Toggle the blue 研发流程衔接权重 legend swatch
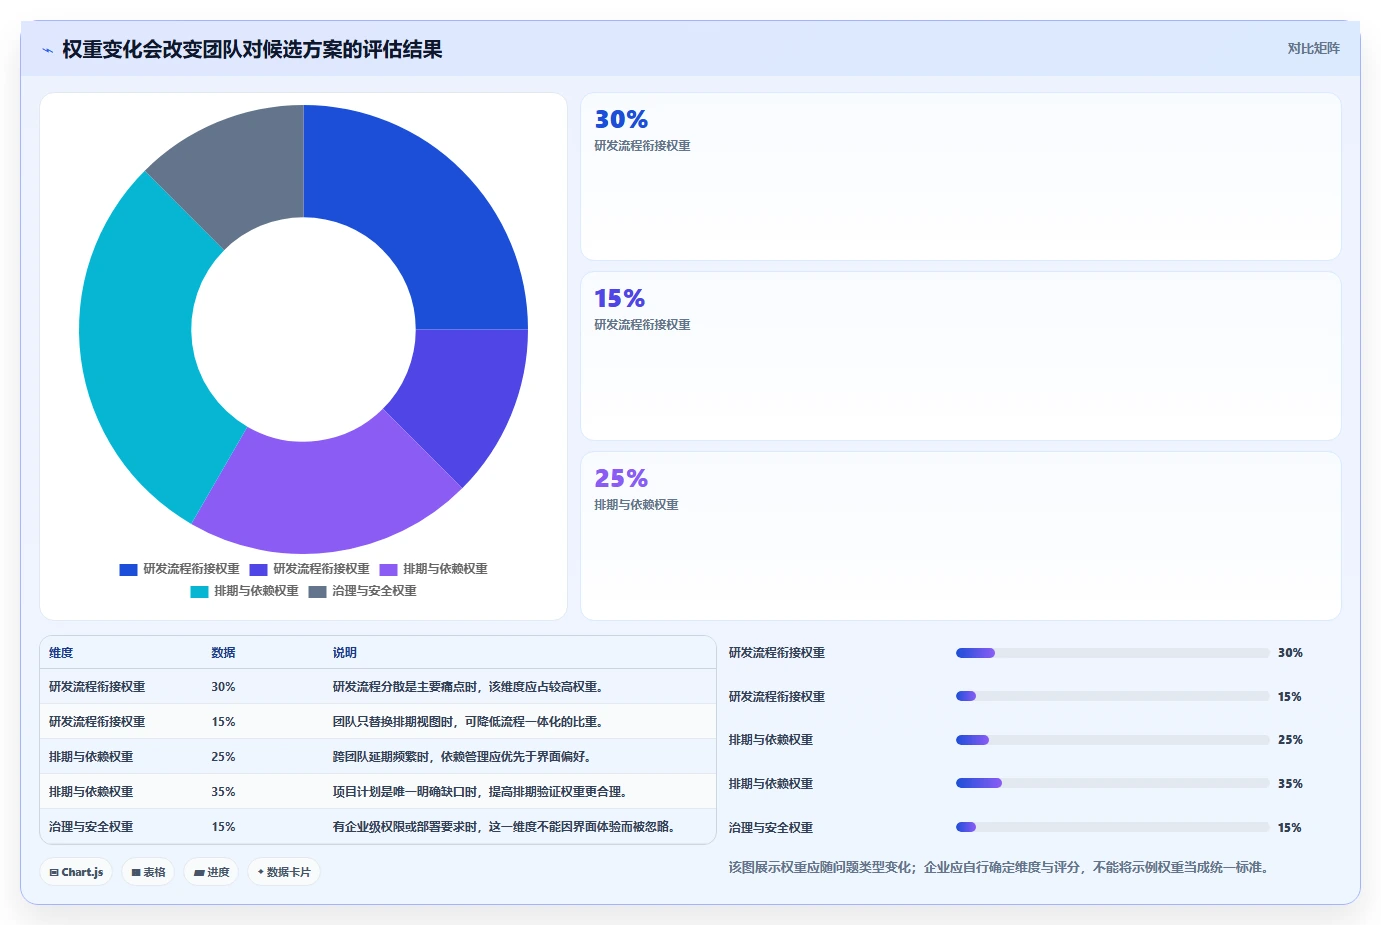1381x925 pixels. tap(128, 569)
